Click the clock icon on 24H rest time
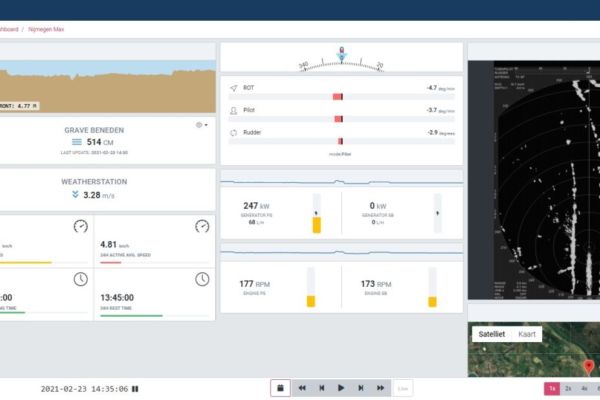Image resolution: width=600 pixels, height=400 pixels. (202, 279)
